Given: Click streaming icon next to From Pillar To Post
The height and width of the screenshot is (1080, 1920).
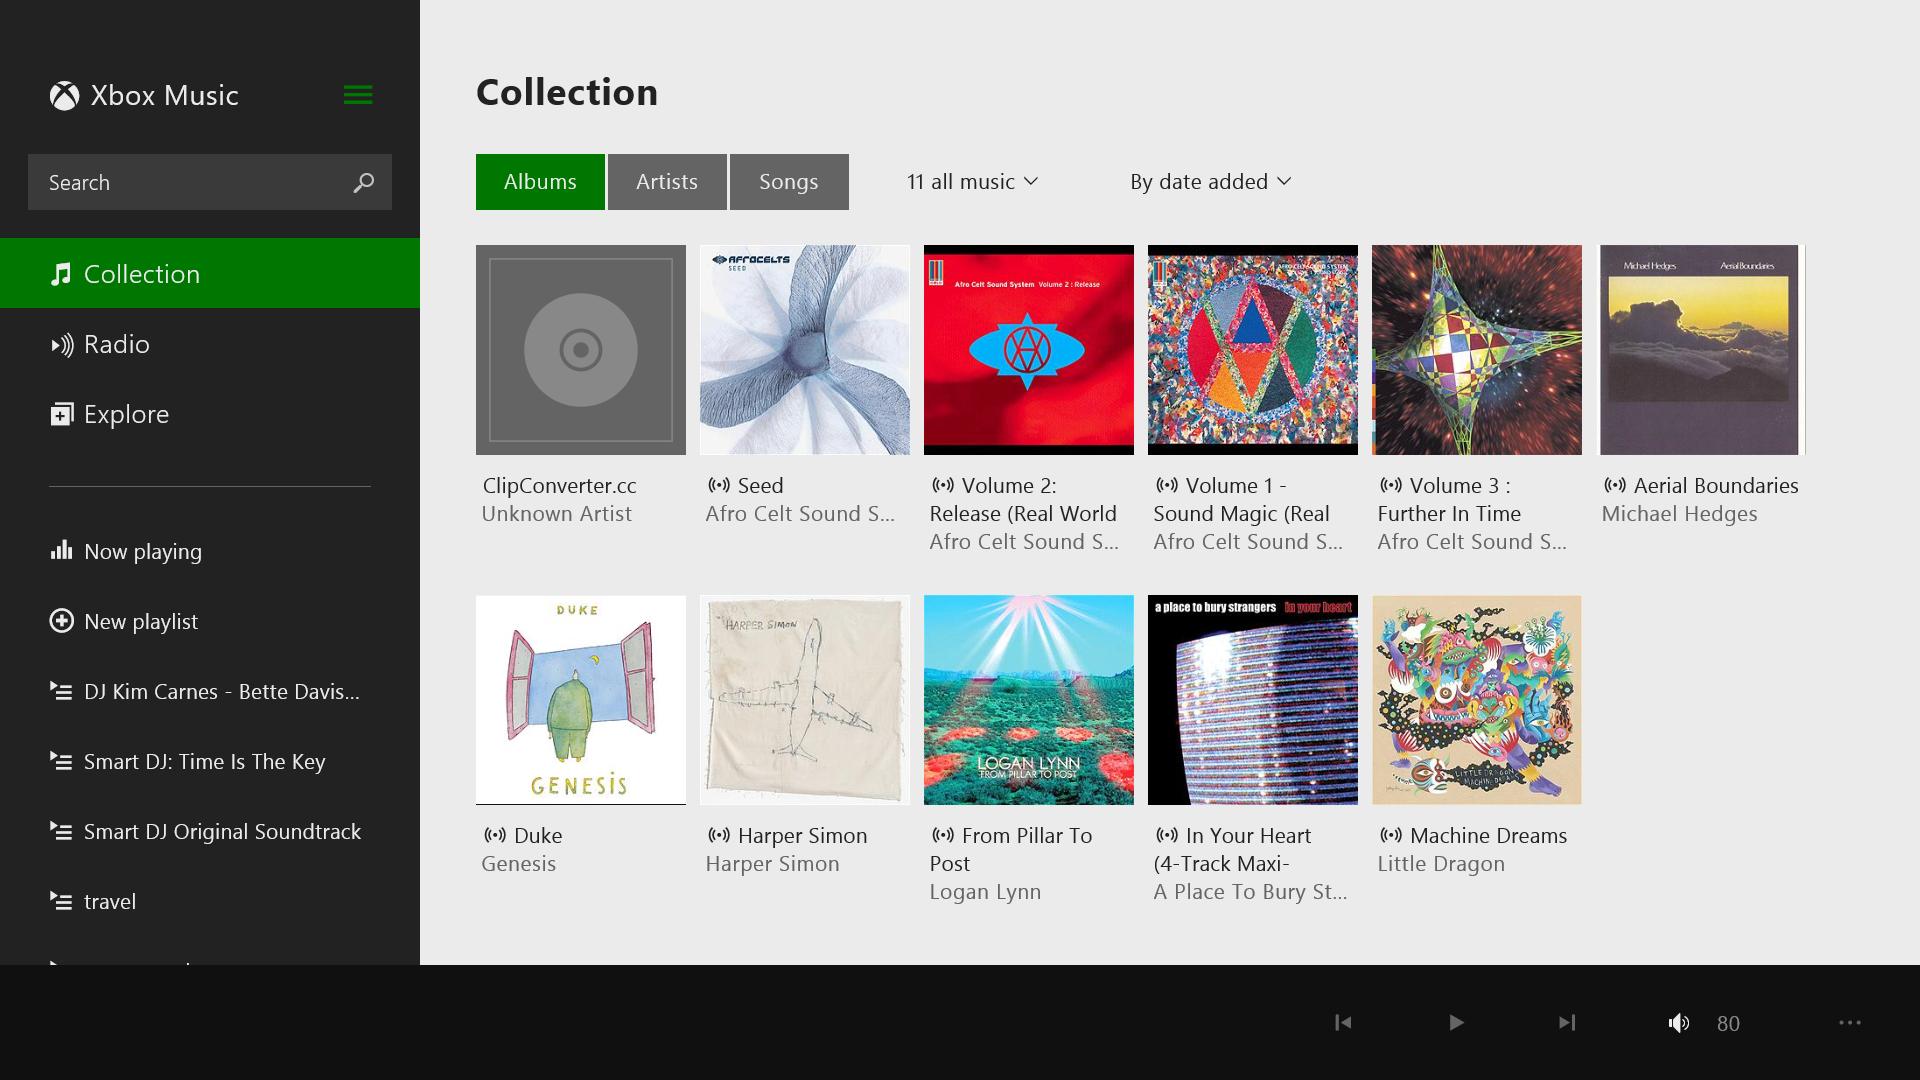Looking at the screenshot, I should [942, 835].
